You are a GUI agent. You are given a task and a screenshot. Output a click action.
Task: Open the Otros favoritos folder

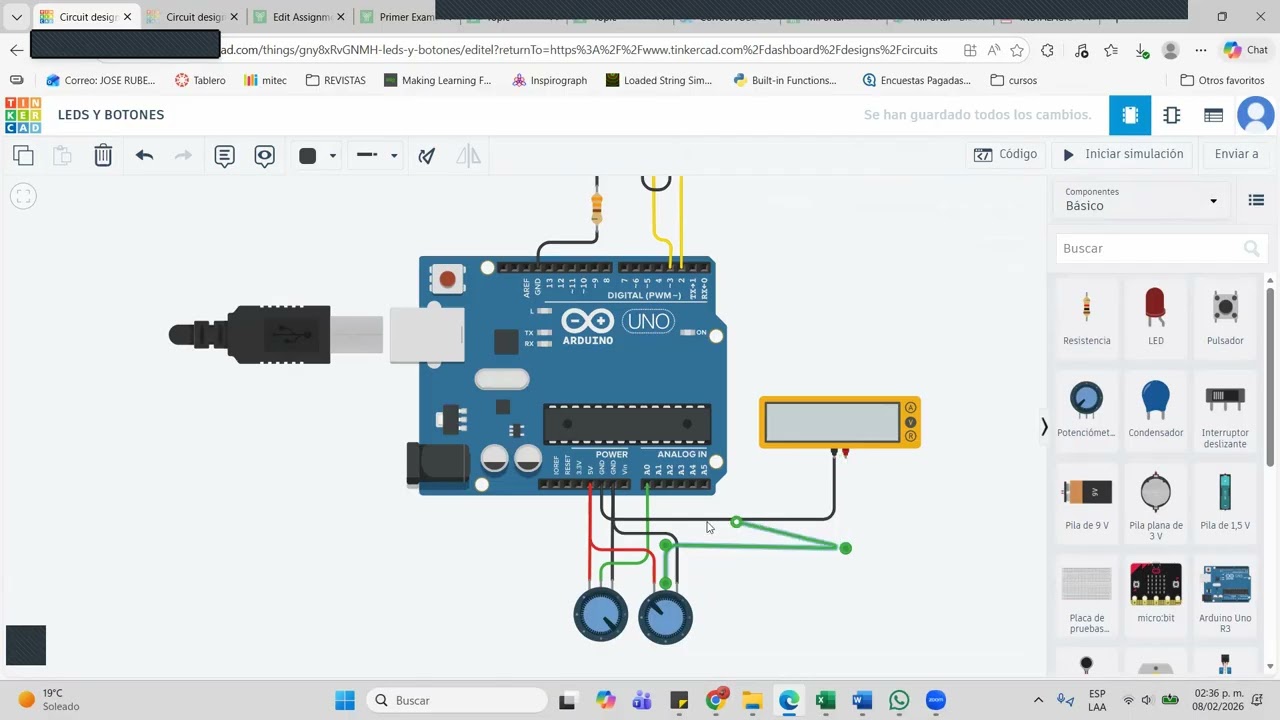pos(1222,80)
